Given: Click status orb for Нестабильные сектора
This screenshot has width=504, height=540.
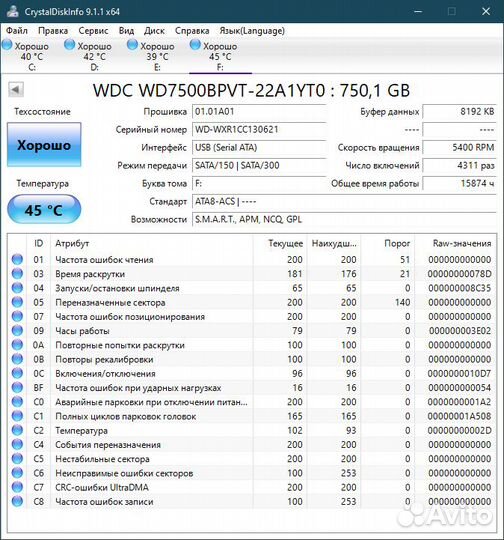Looking at the screenshot, I should click(17, 459).
